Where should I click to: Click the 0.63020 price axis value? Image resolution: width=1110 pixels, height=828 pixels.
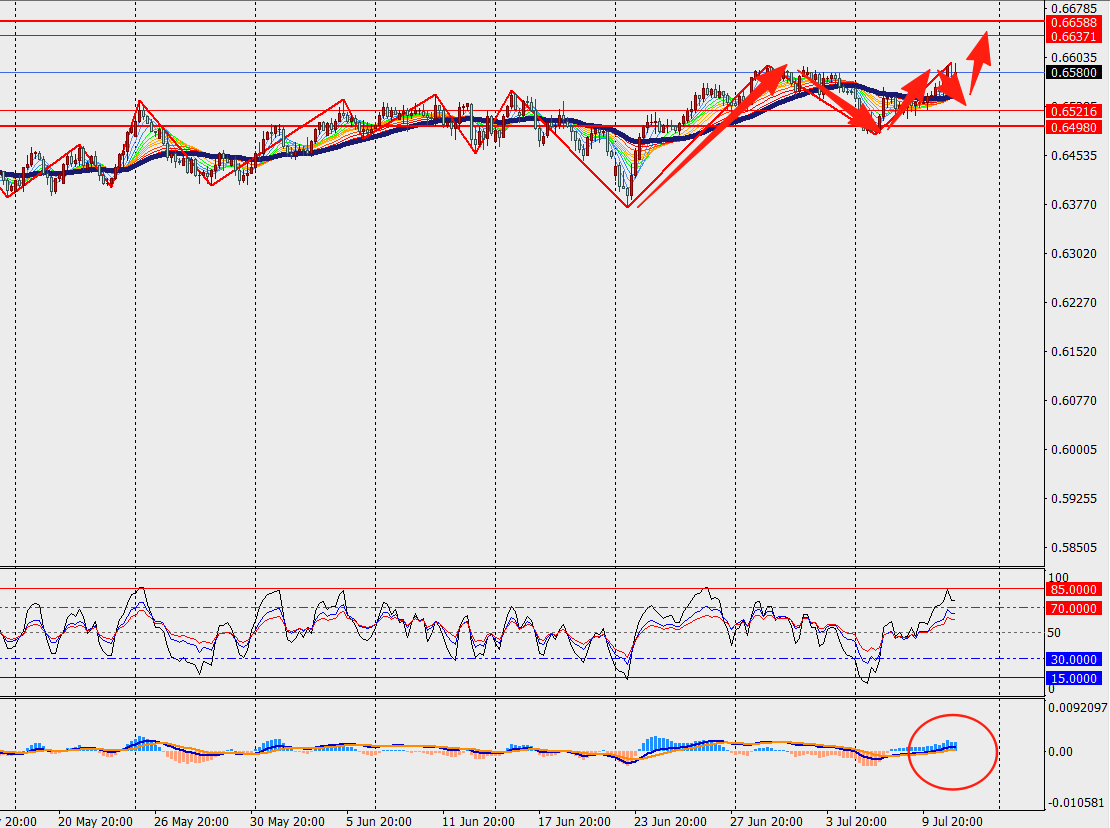point(1074,253)
